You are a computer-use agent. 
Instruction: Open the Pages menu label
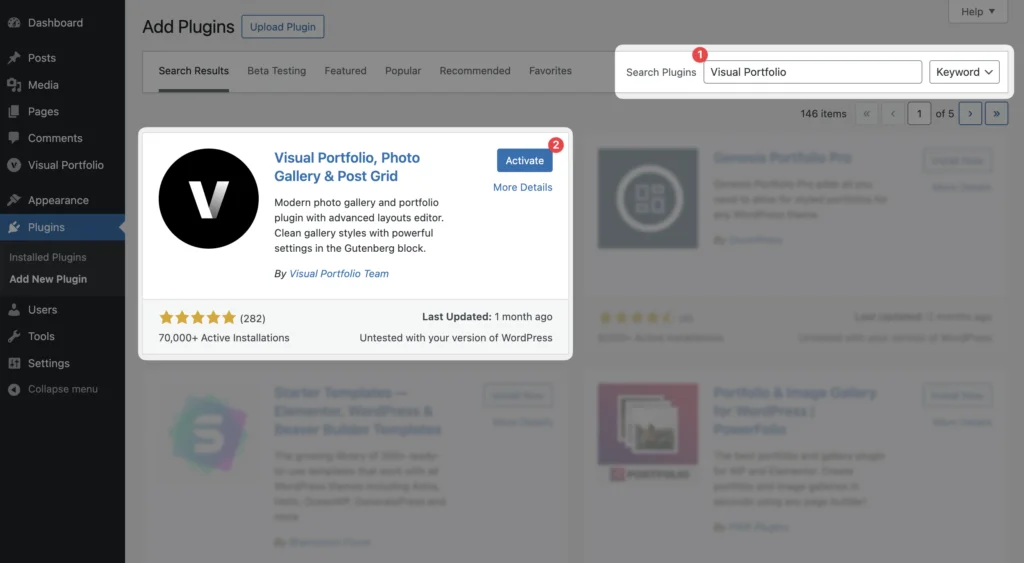pos(43,112)
